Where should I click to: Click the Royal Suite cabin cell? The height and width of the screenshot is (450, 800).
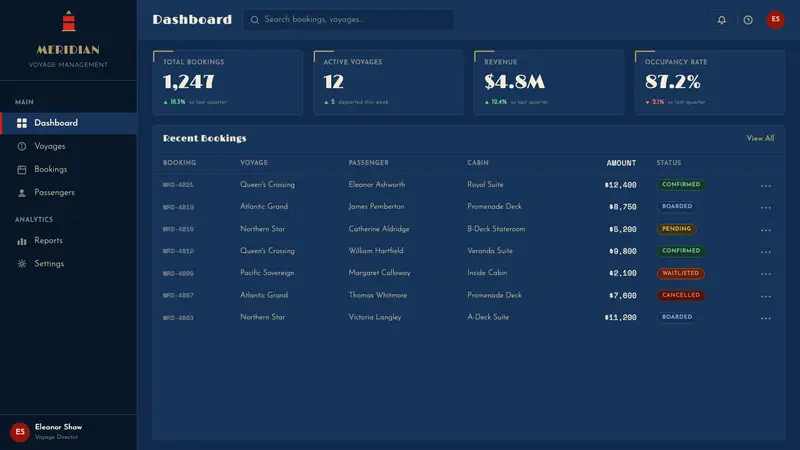coord(485,185)
